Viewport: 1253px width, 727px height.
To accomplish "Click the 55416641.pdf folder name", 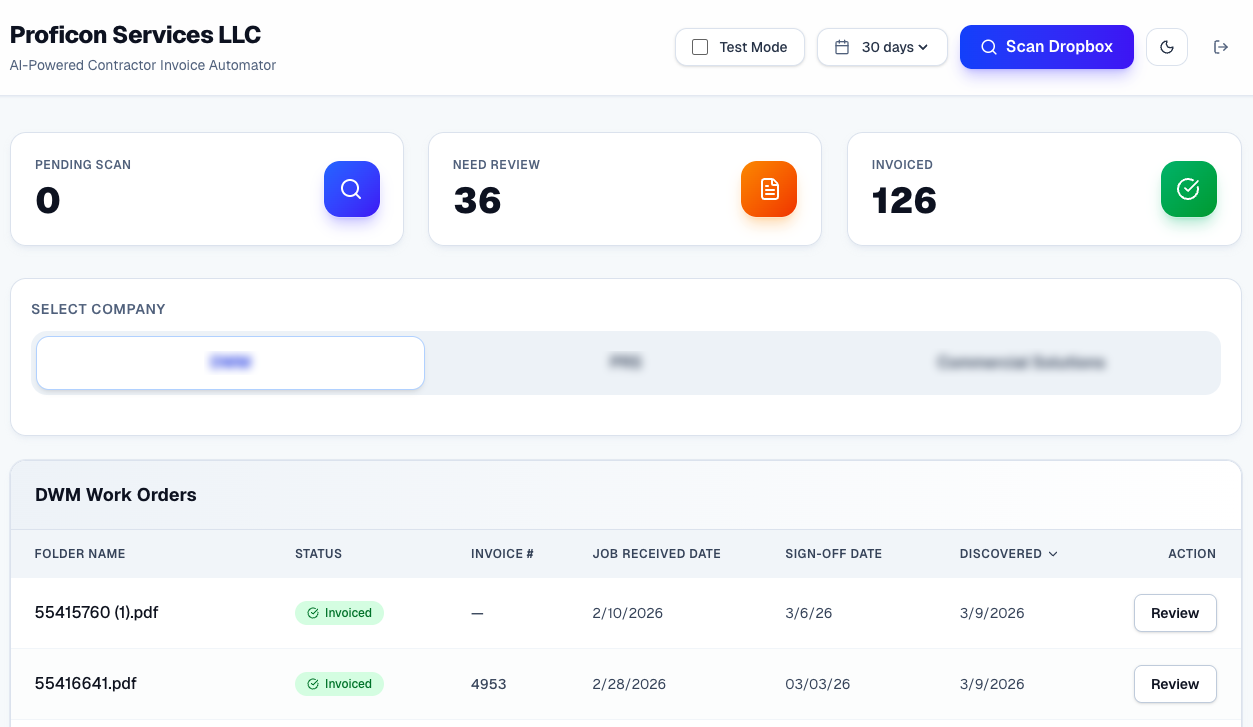I will [85, 684].
